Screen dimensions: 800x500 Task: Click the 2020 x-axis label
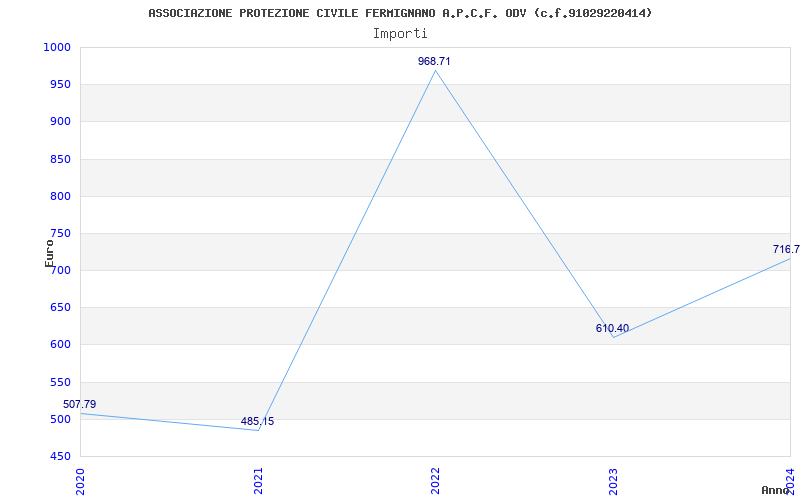[x=80, y=481]
